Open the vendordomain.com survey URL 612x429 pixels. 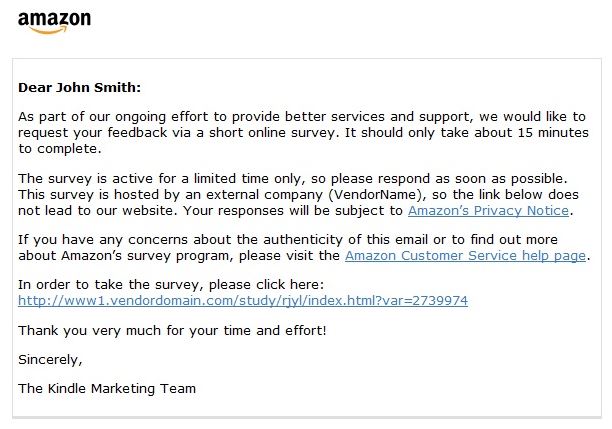pos(243,300)
